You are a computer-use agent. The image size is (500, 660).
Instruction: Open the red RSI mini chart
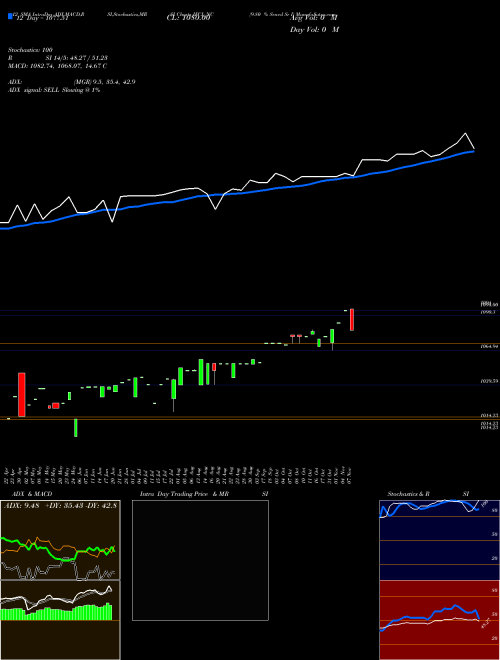[x=439, y=620]
